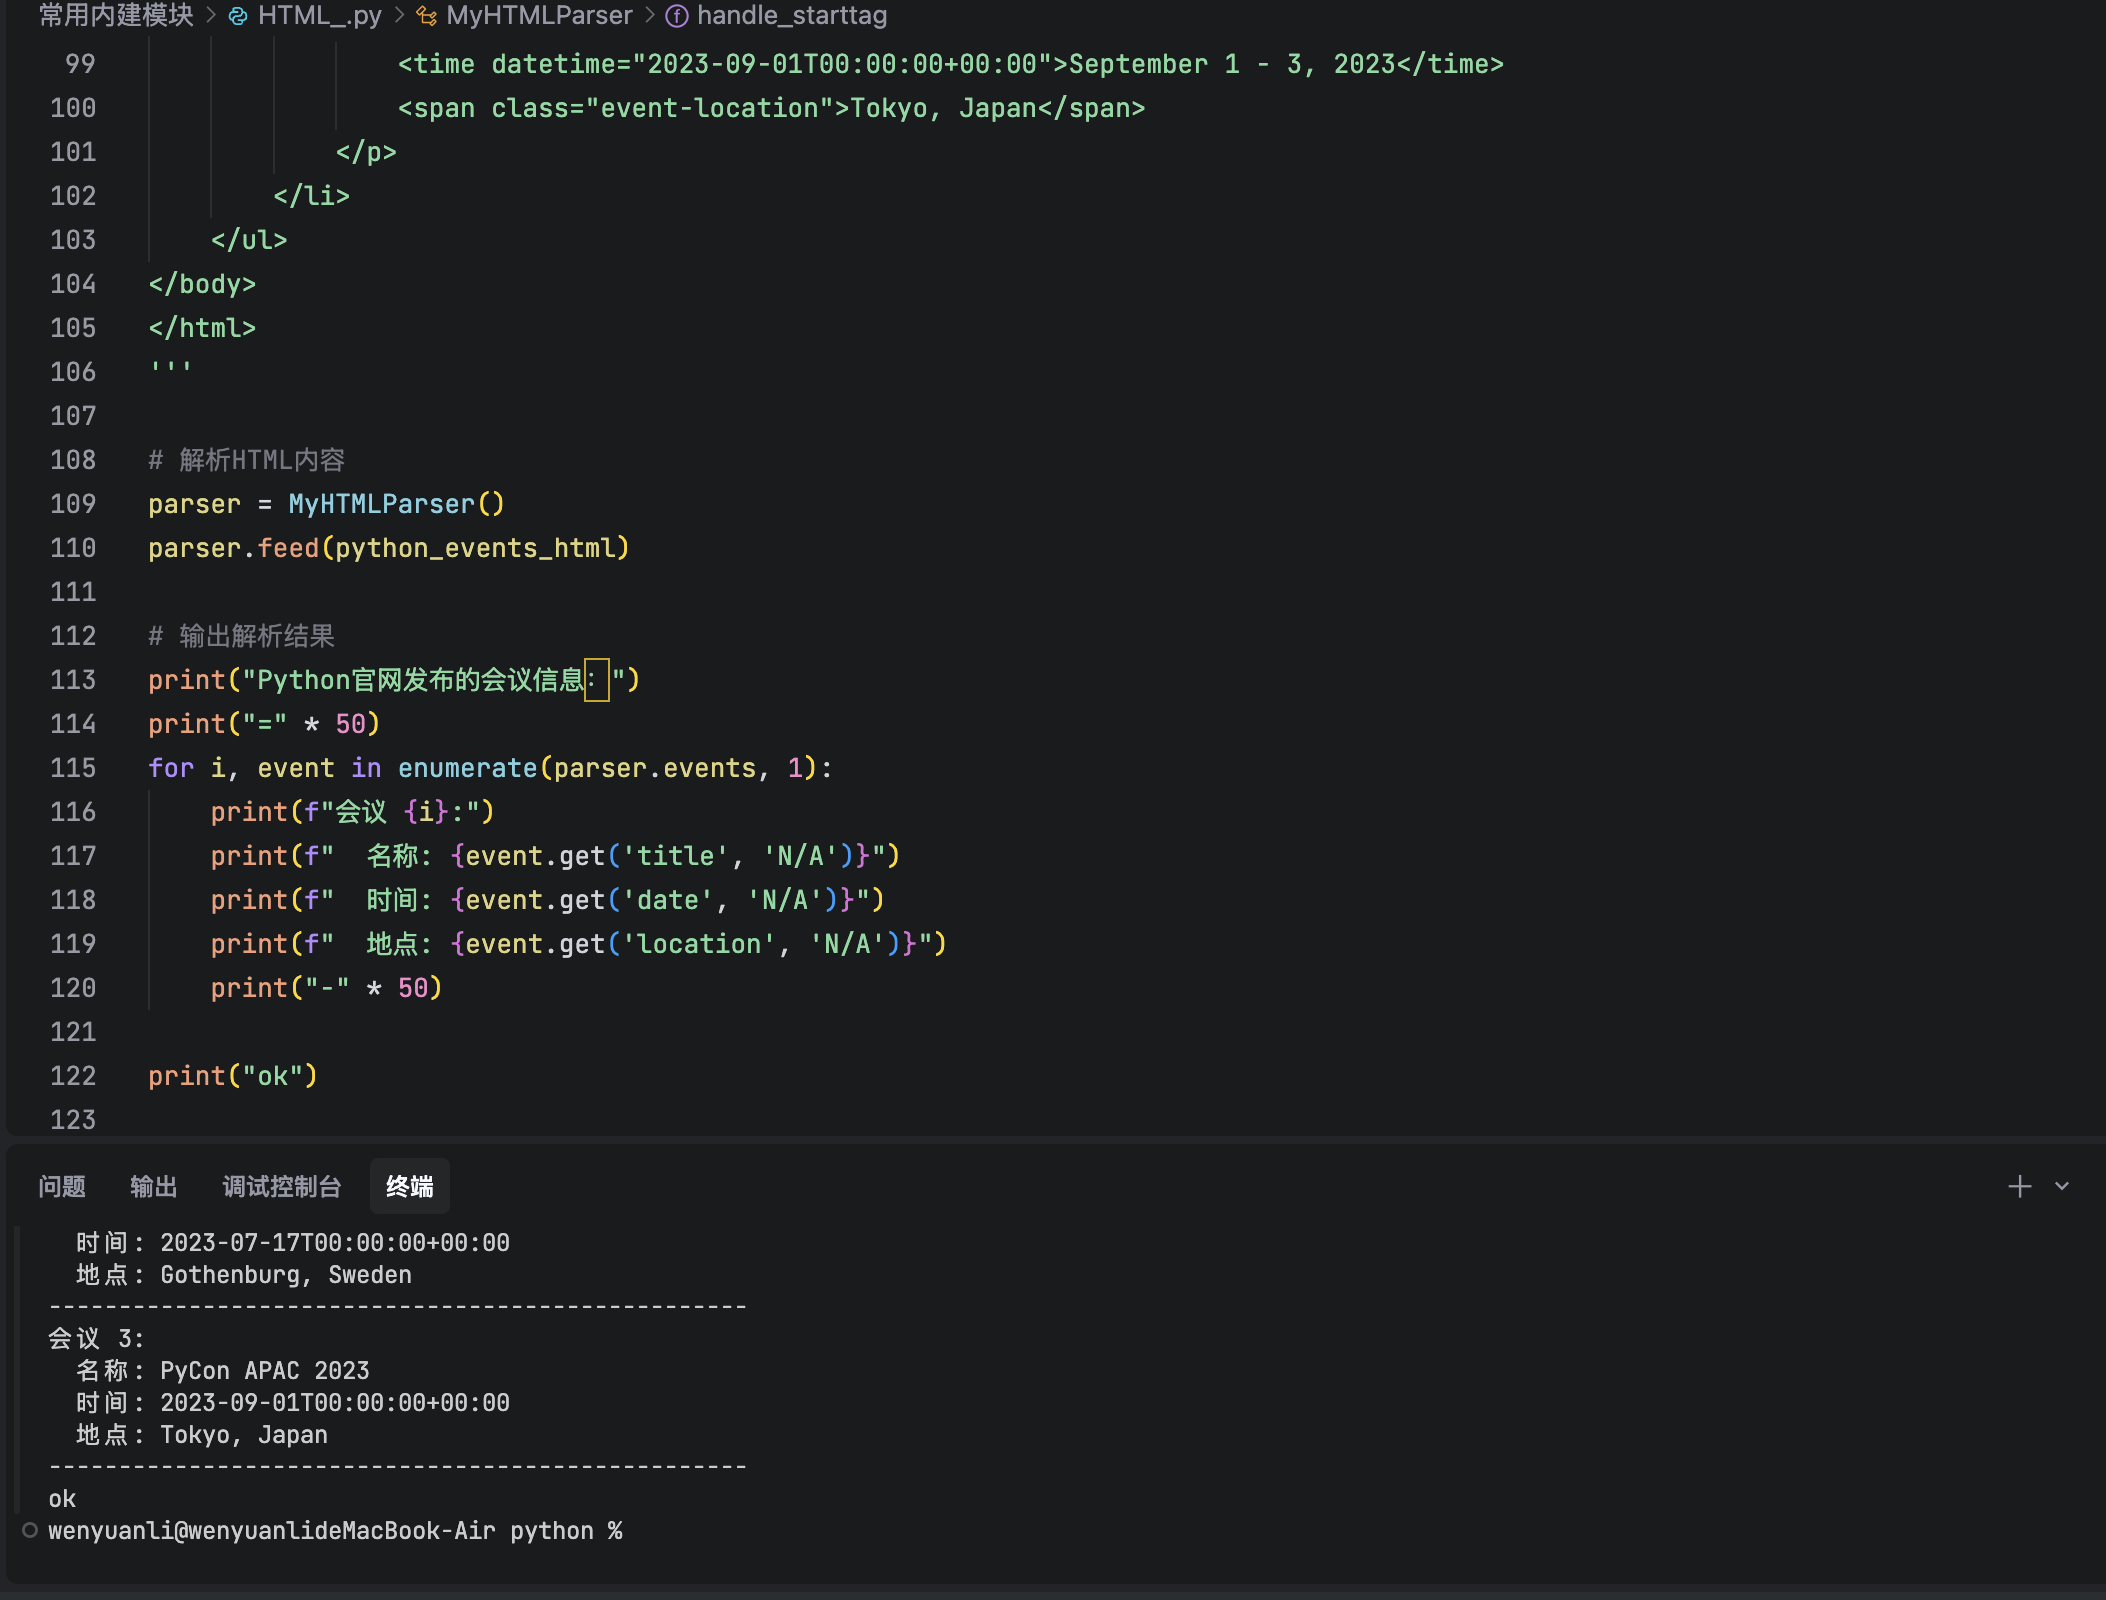This screenshot has width=2106, height=1600.
Task: Click line number 113 in the editor gutter
Action: coord(73,679)
